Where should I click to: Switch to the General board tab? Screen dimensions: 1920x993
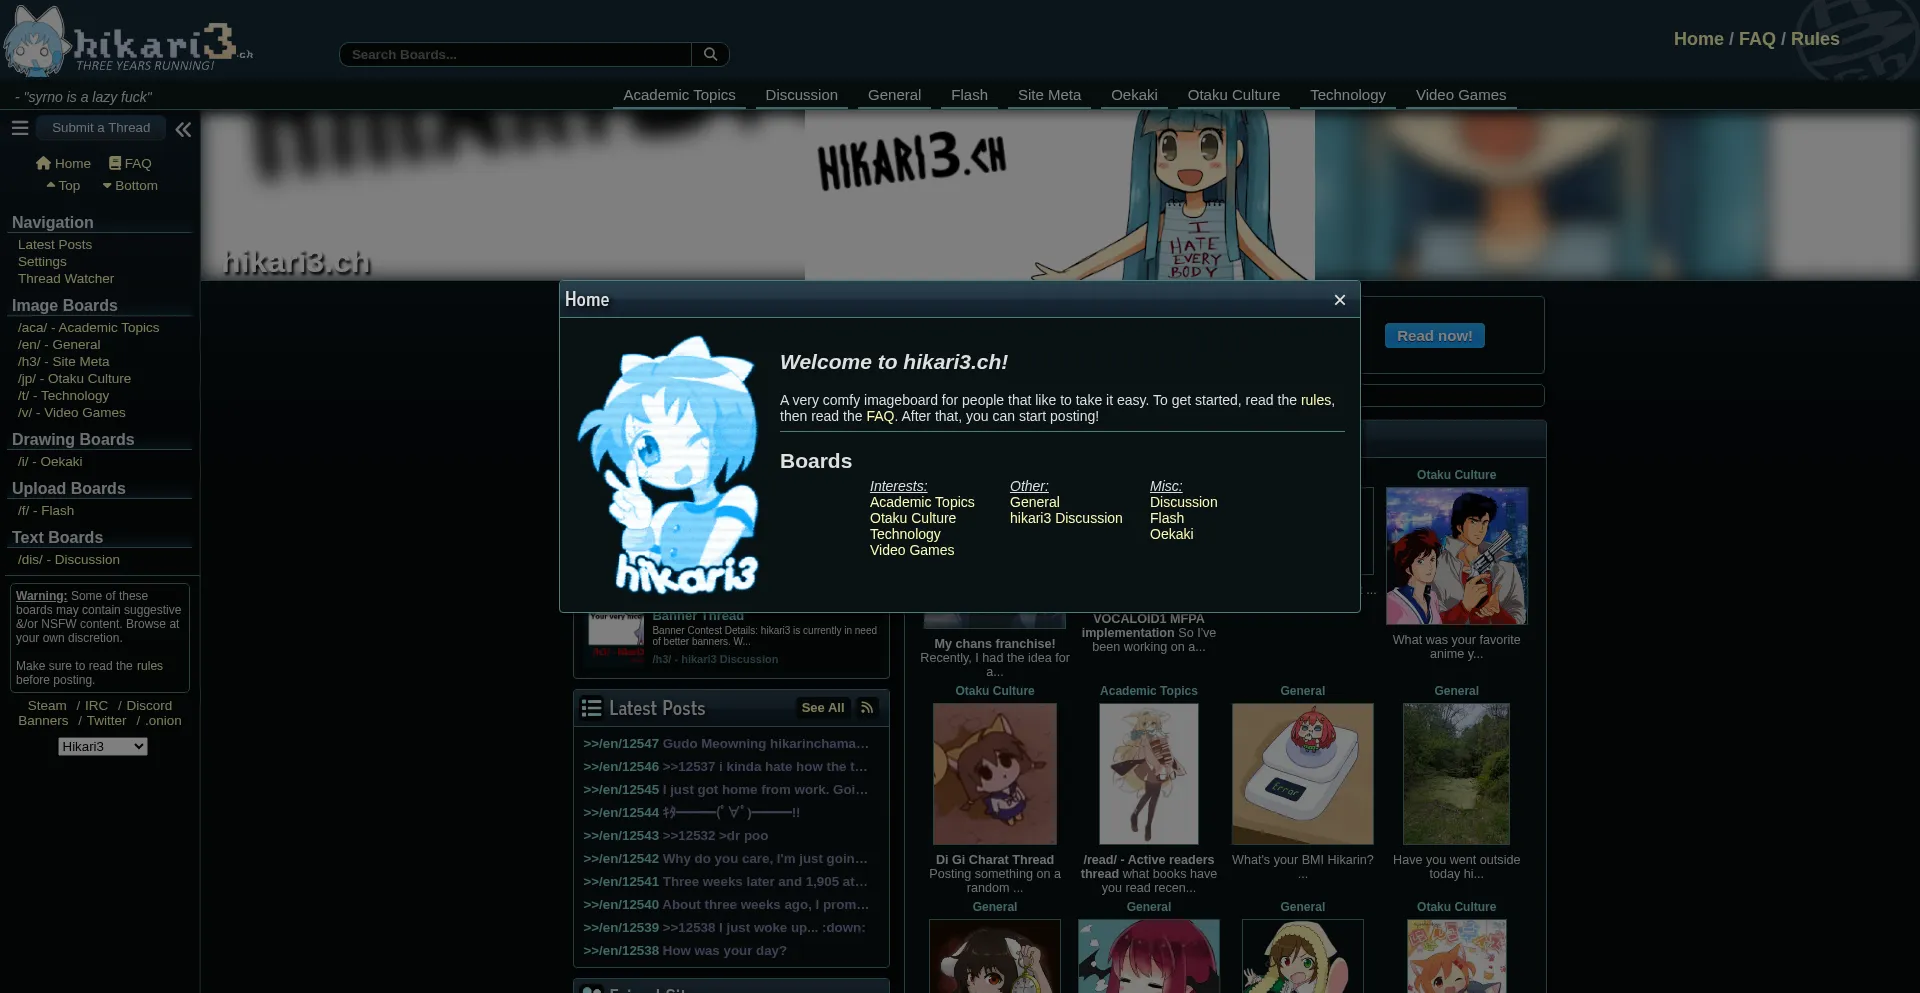(894, 95)
